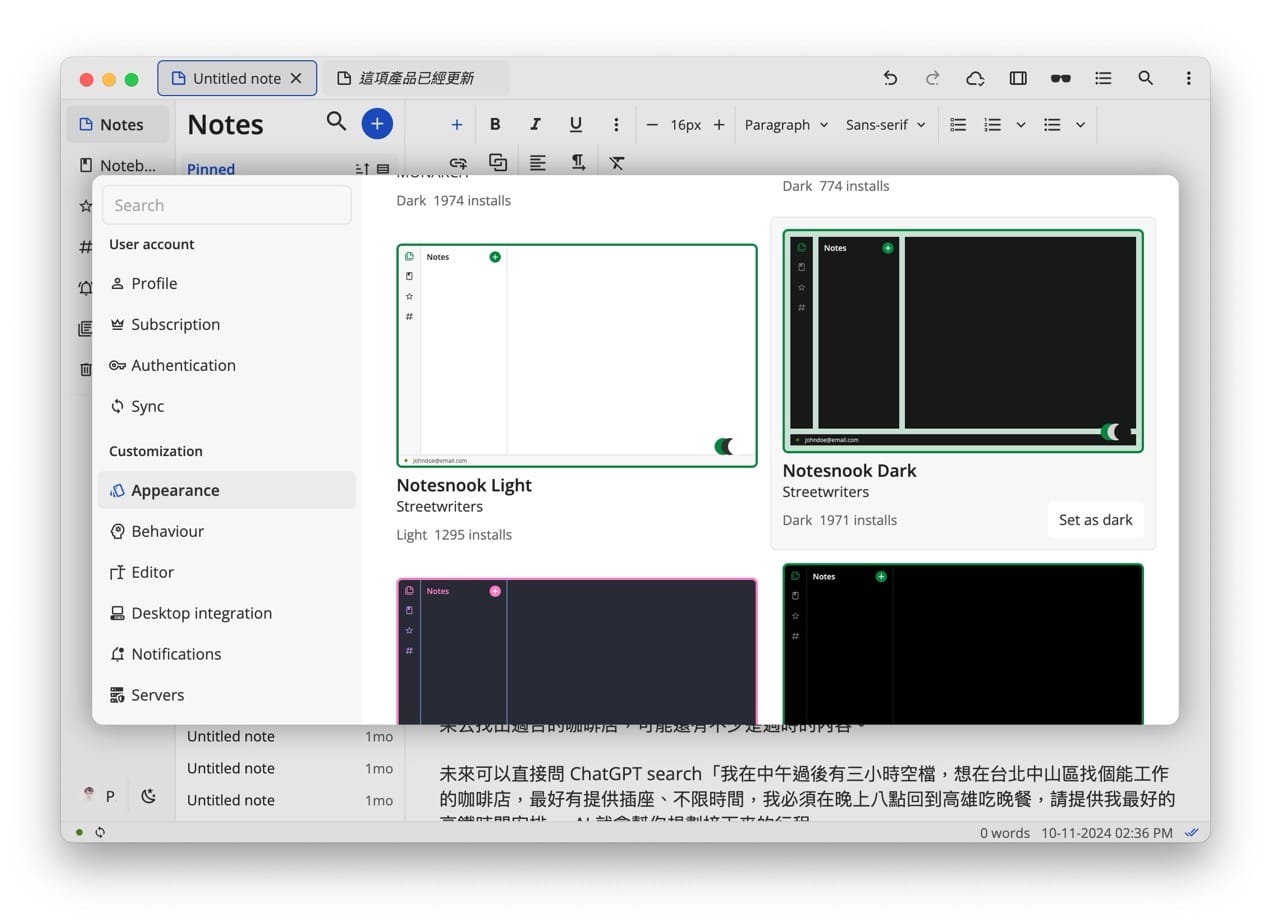Image resolution: width=1280 pixels, height=920 pixels.
Task: Open the Notebooks sidebar item
Action: [x=119, y=165]
